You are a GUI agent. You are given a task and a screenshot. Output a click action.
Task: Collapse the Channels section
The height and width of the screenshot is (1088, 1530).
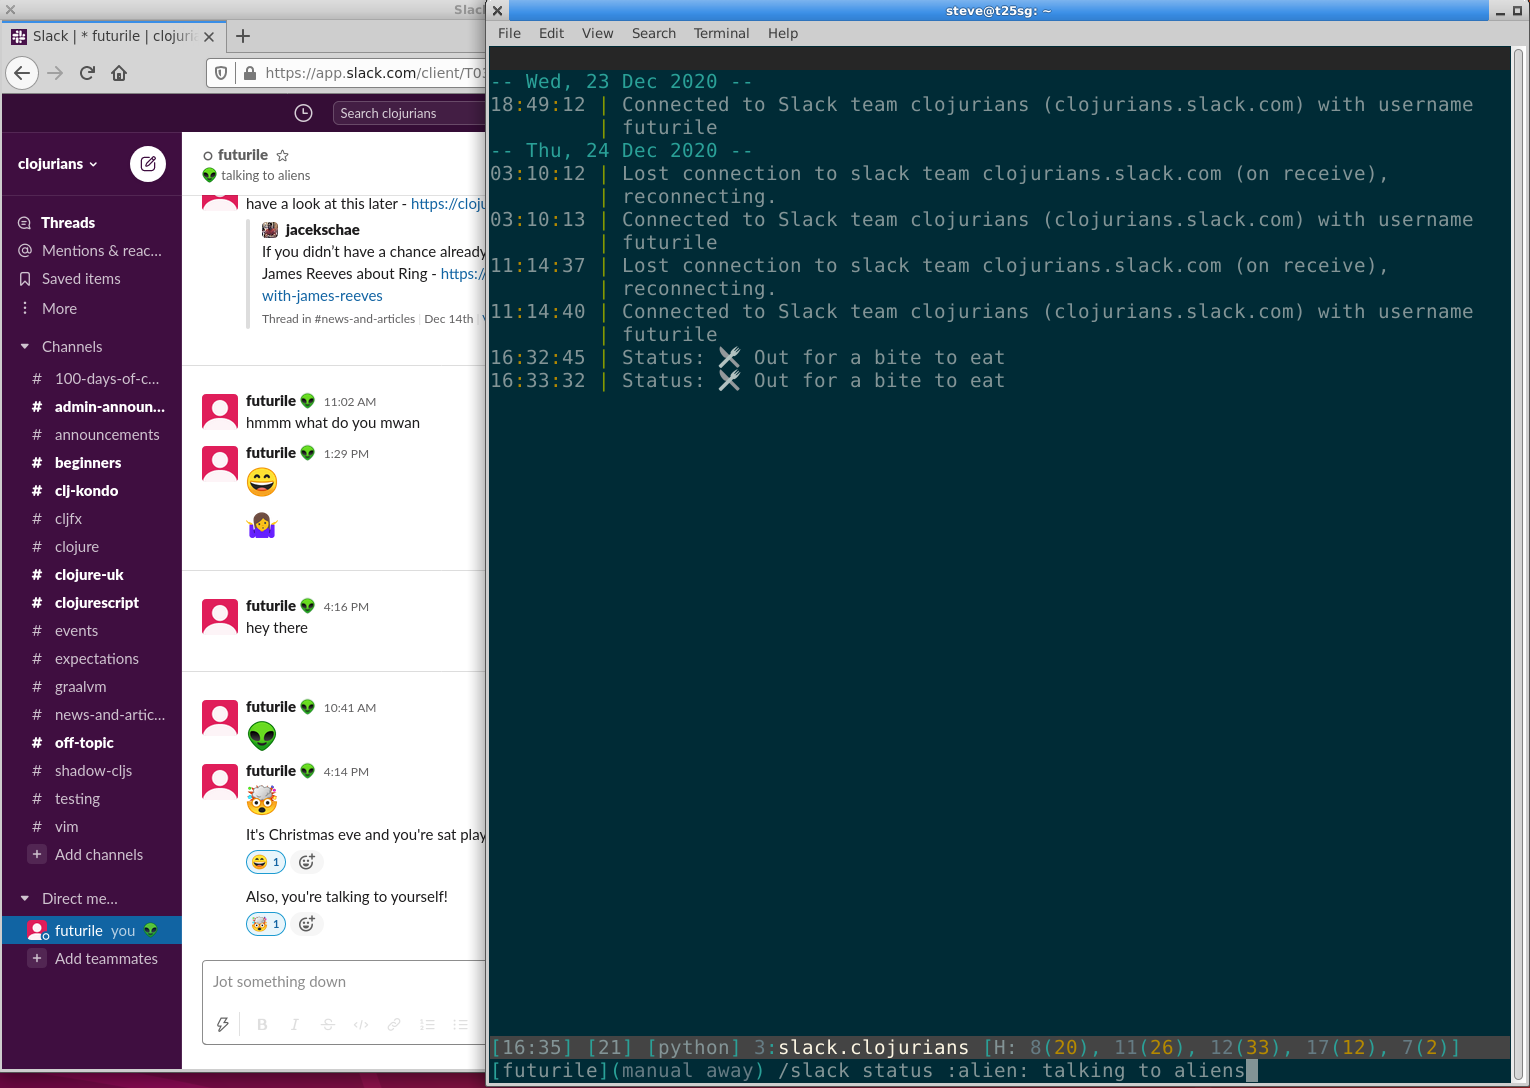25,347
